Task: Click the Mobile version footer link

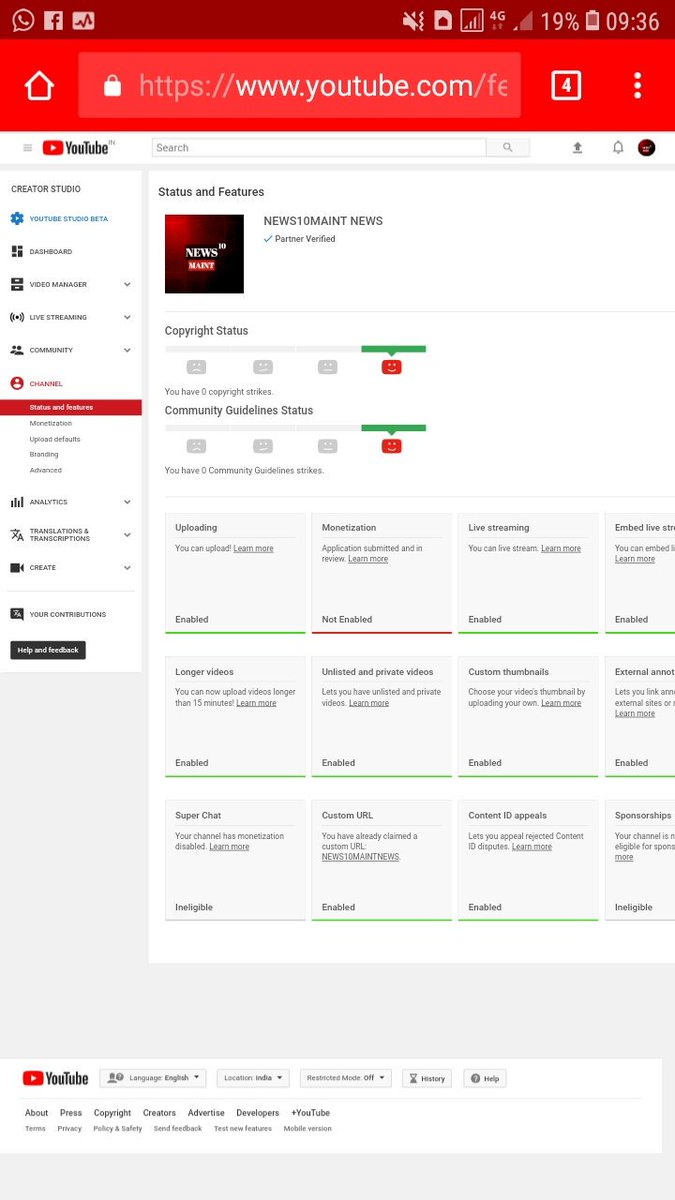Action: (x=308, y=1129)
